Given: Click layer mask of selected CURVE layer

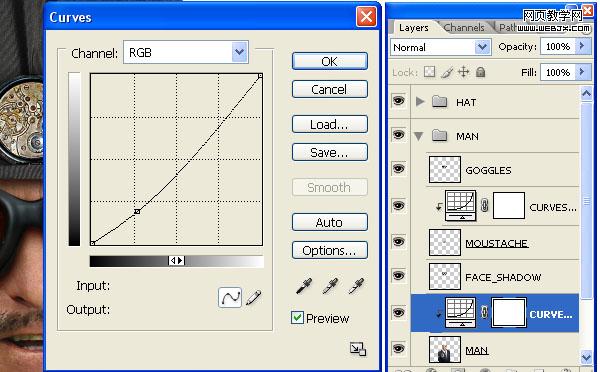Looking at the screenshot, I should (509, 312).
